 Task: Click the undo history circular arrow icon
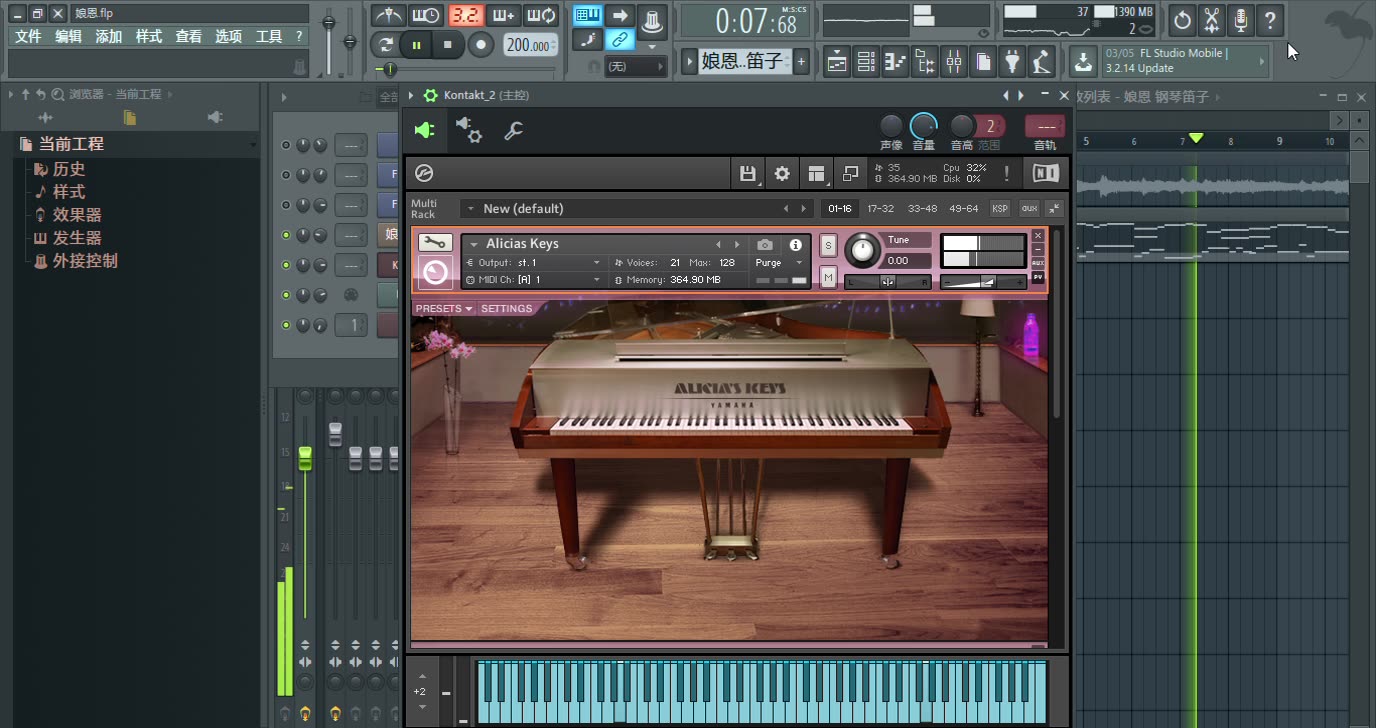(x=1182, y=19)
